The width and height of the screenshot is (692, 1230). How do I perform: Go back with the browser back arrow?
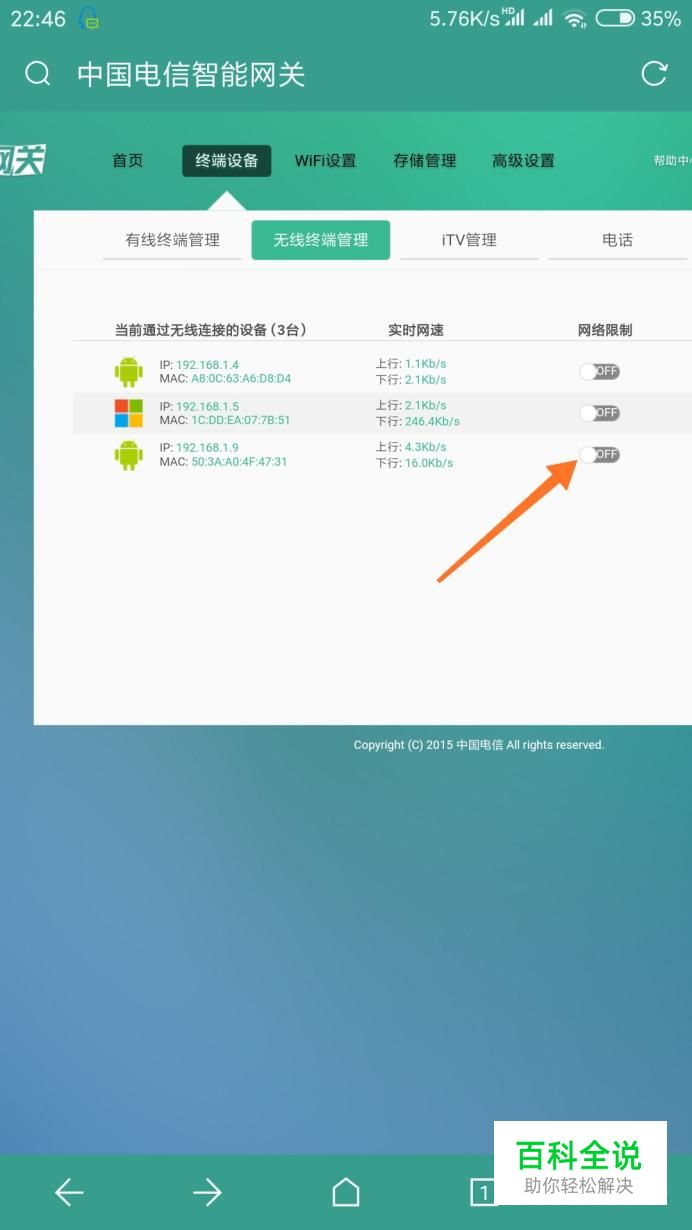pyautogui.click(x=69, y=1191)
